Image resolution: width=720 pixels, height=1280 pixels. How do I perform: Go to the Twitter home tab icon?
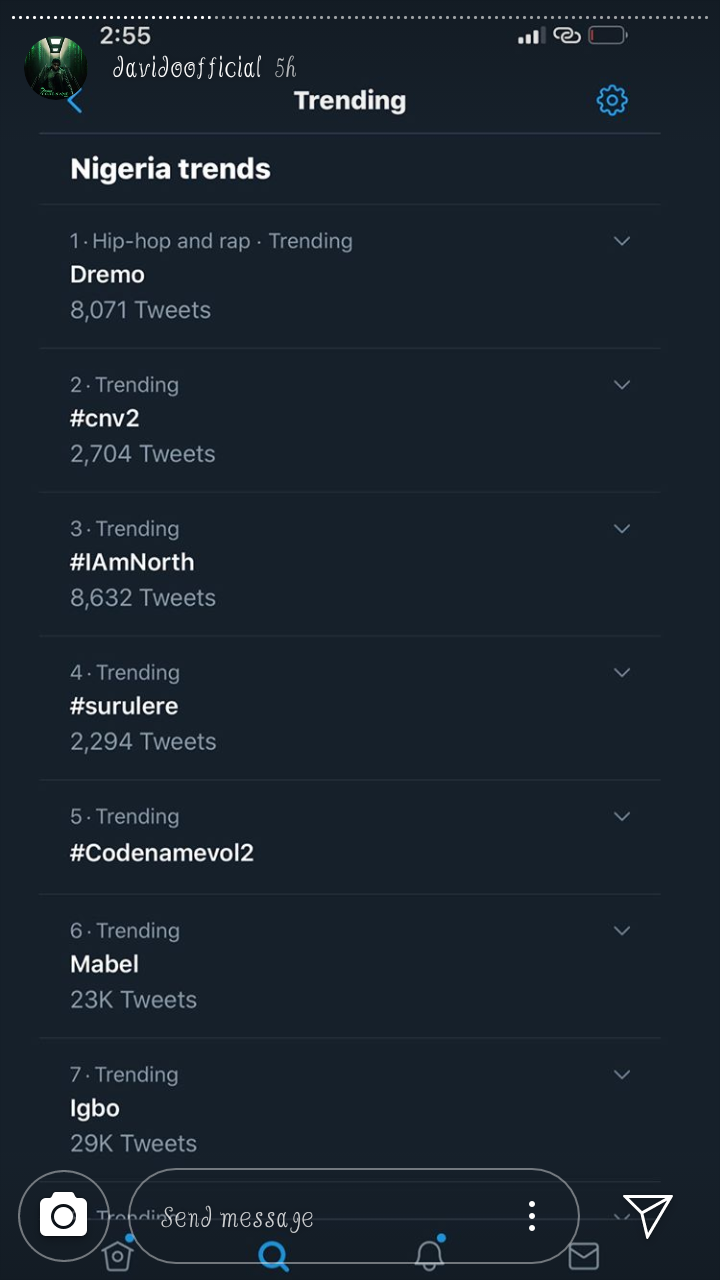(x=117, y=1256)
